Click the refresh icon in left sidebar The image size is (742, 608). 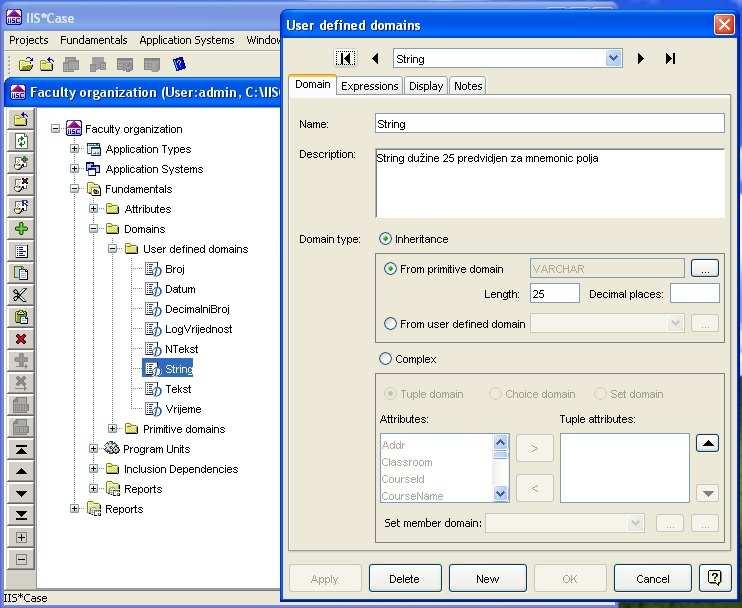coord(21,141)
